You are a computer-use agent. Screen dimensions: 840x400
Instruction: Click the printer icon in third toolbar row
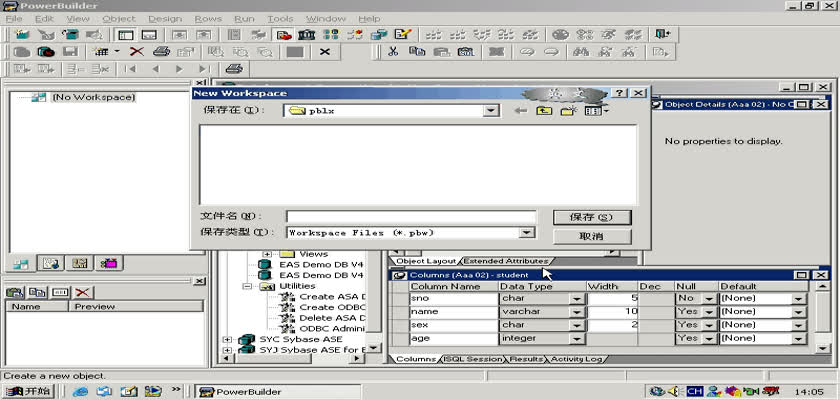point(234,69)
